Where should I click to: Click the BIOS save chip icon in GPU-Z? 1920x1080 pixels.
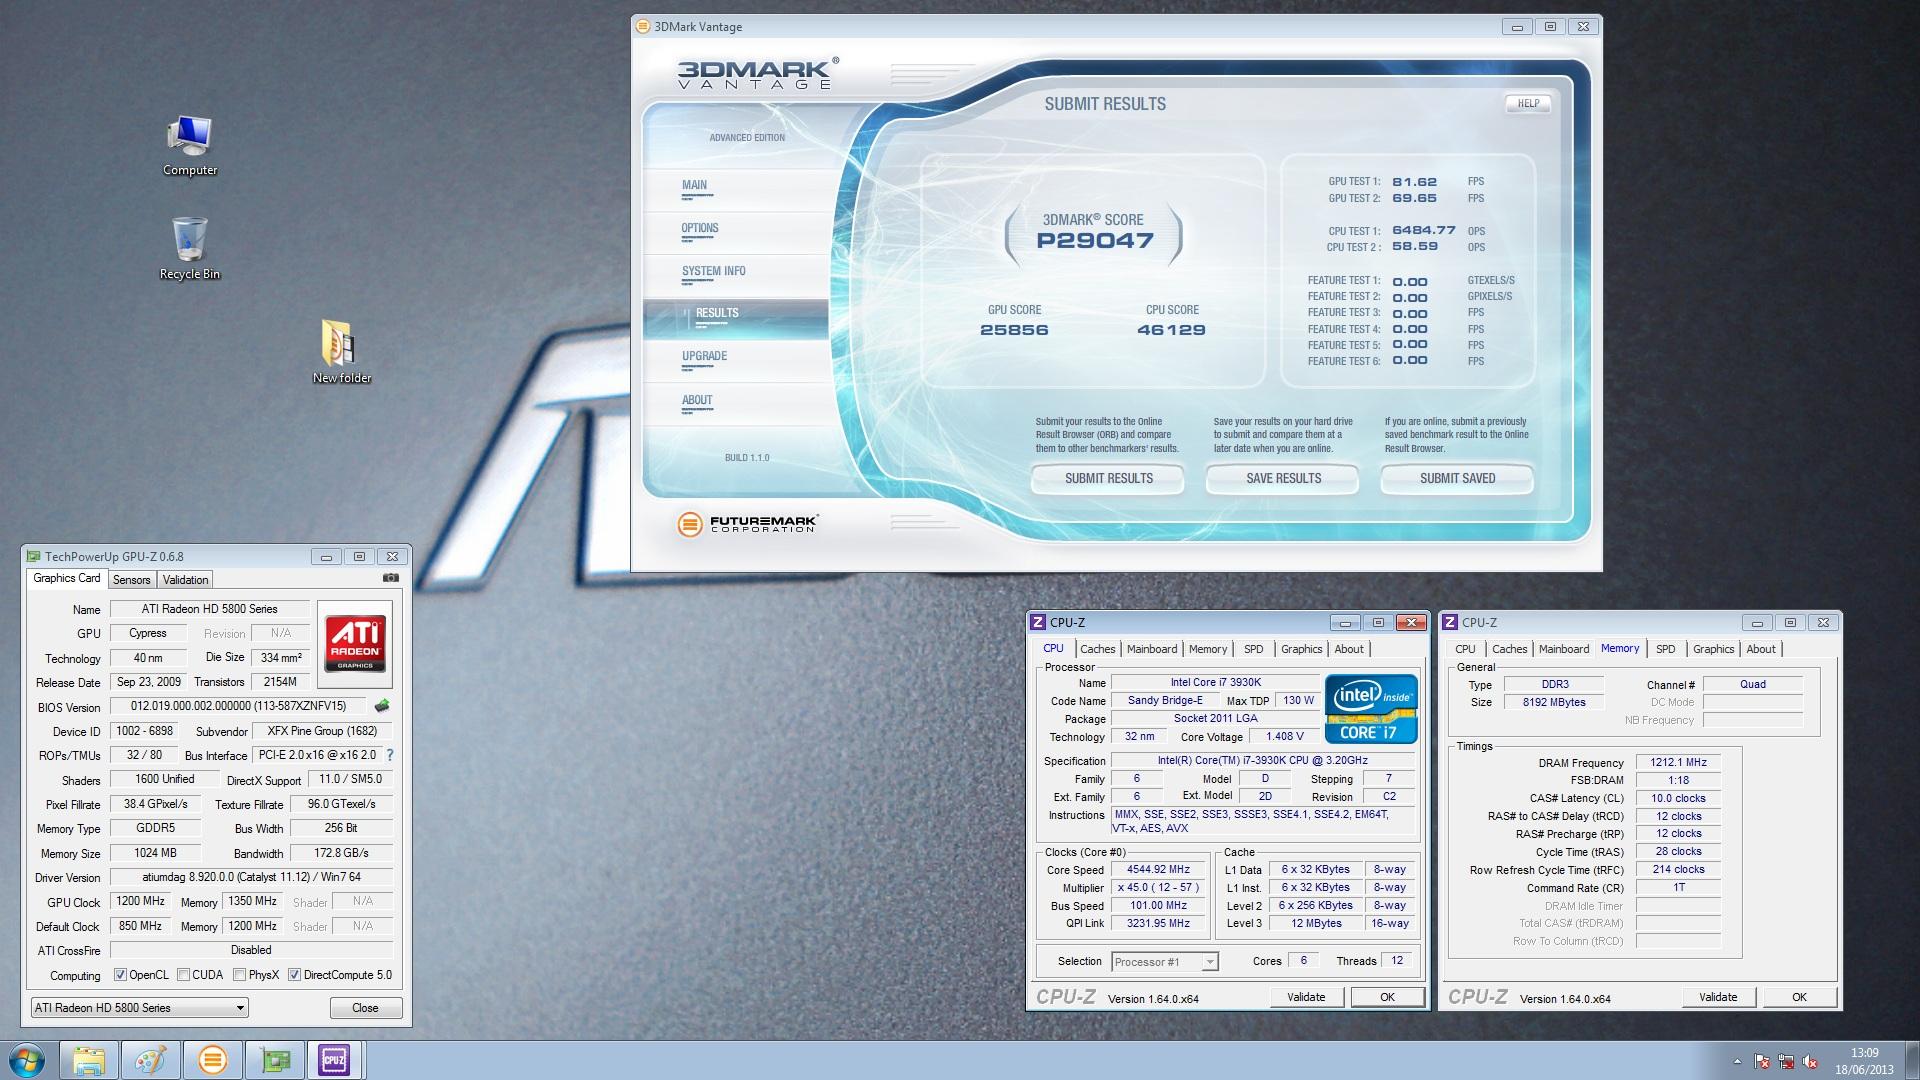click(x=382, y=706)
